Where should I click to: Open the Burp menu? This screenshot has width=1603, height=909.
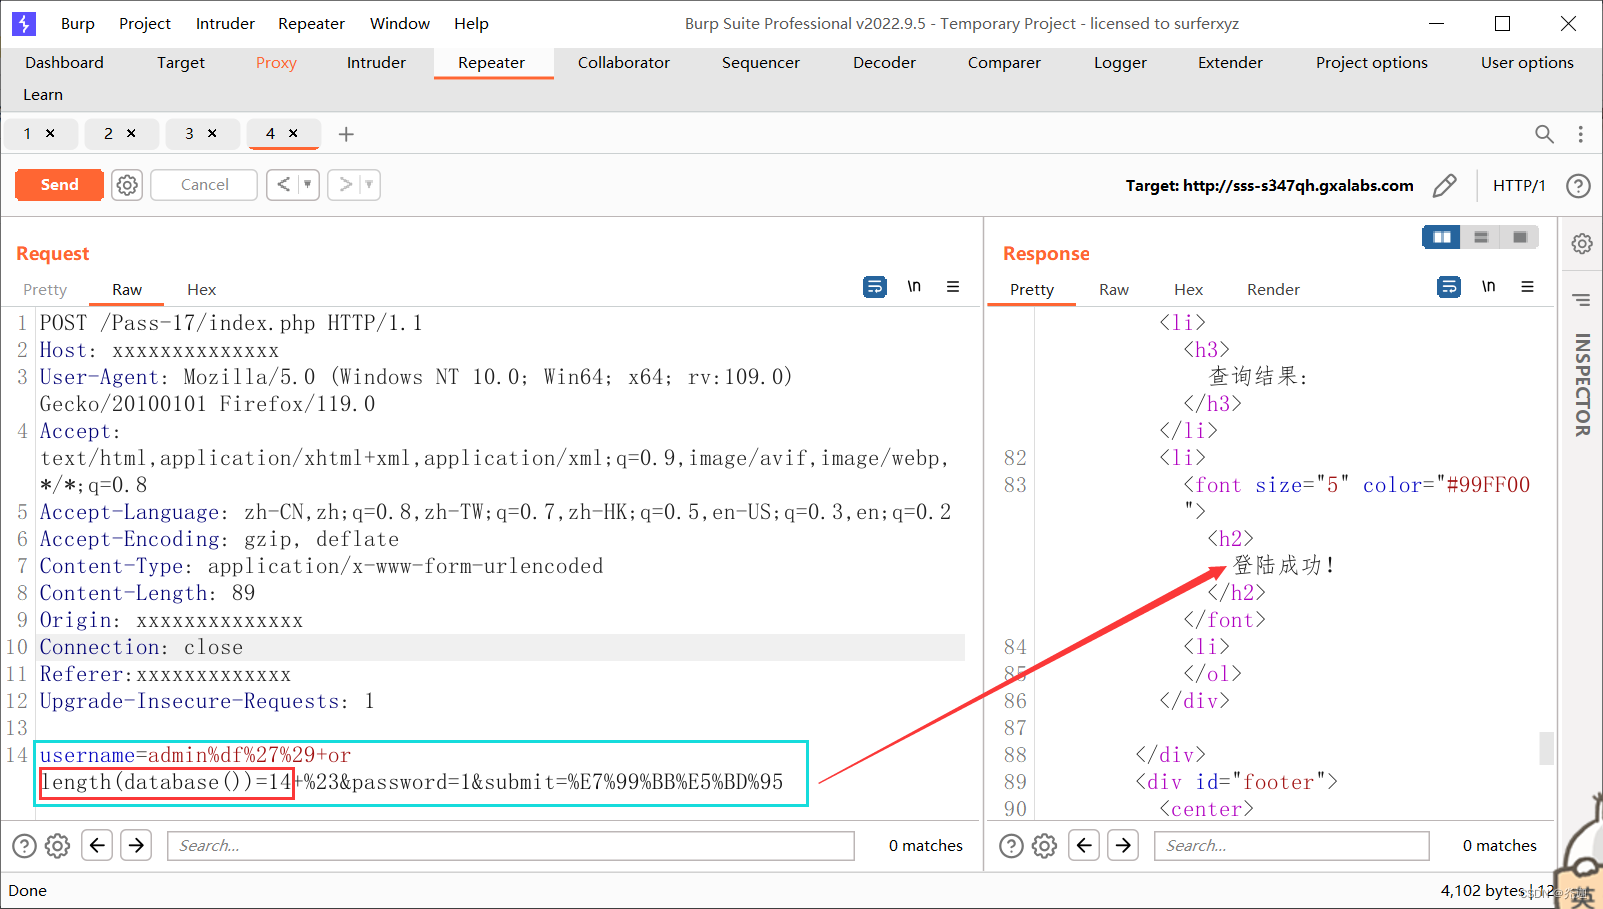pyautogui.click(x=78, y=23)
